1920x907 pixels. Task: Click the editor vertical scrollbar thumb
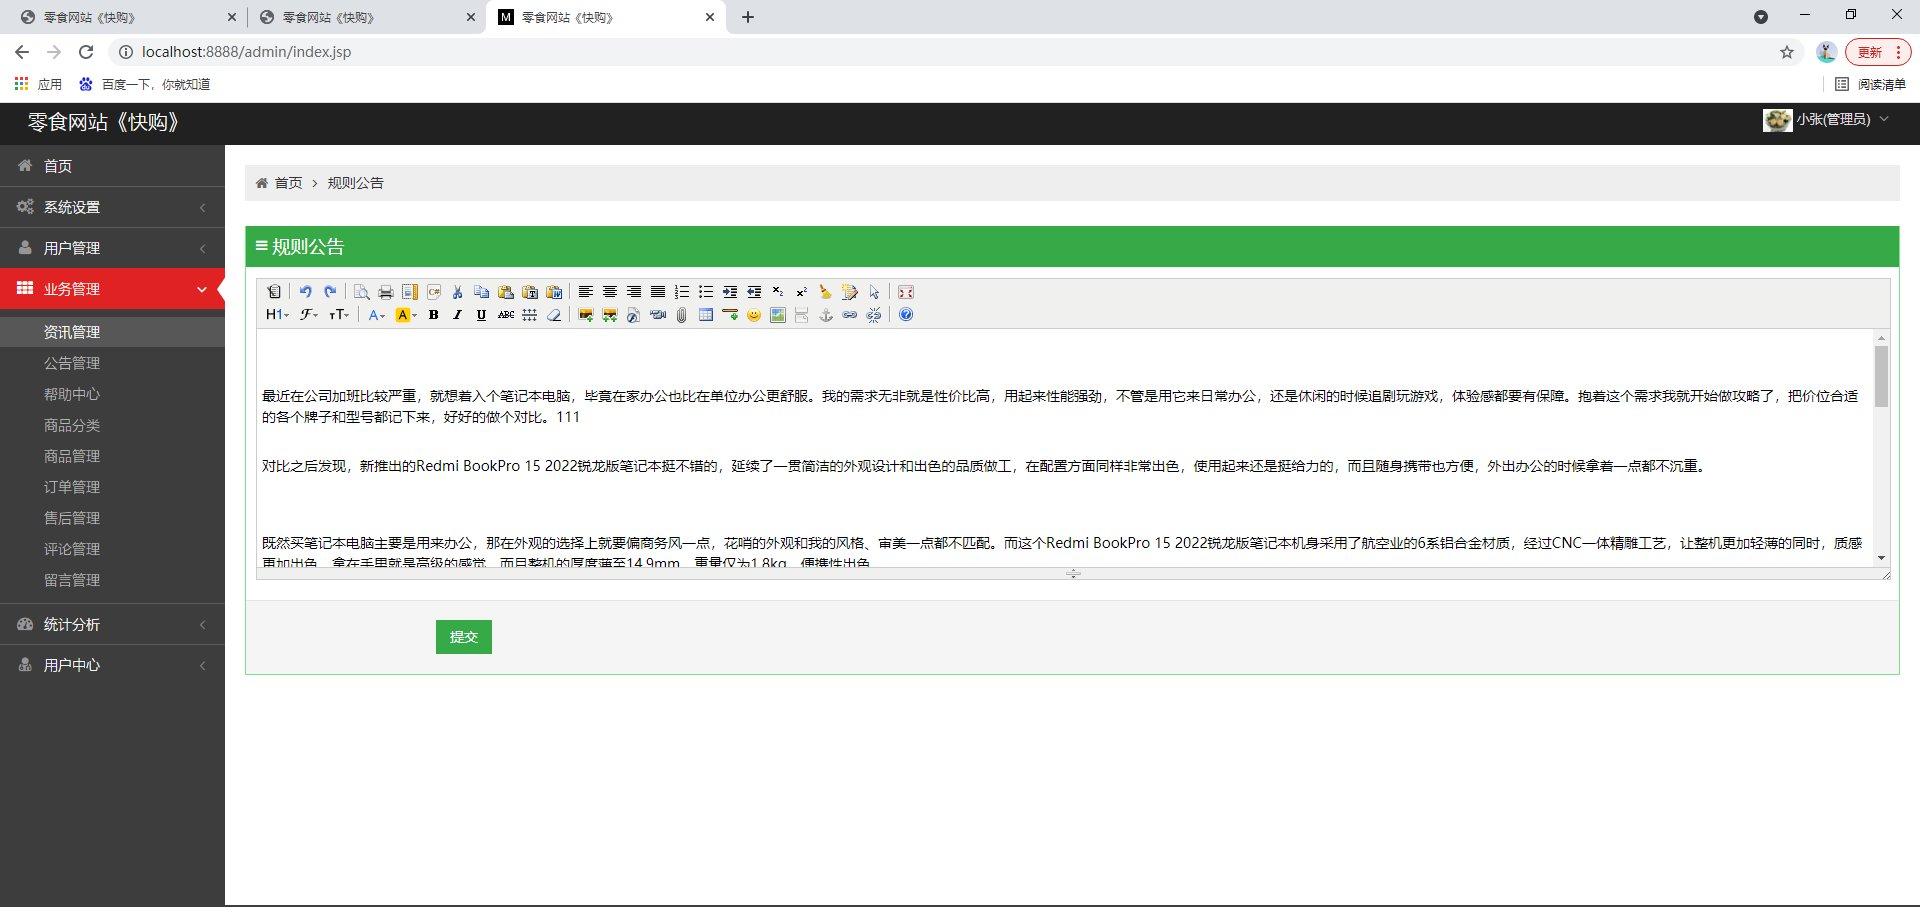click(x=1881, y=376)
